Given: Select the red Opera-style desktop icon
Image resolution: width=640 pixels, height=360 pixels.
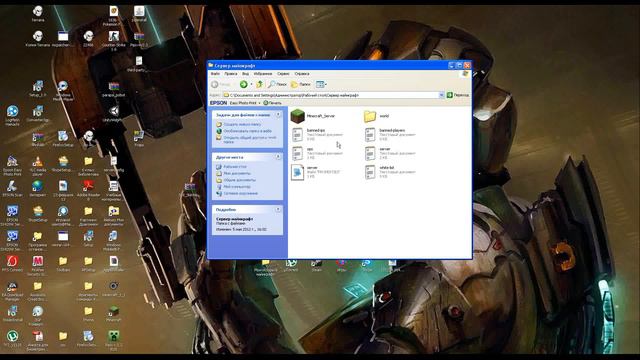Looking at the screenshot, I should (12, 264).
